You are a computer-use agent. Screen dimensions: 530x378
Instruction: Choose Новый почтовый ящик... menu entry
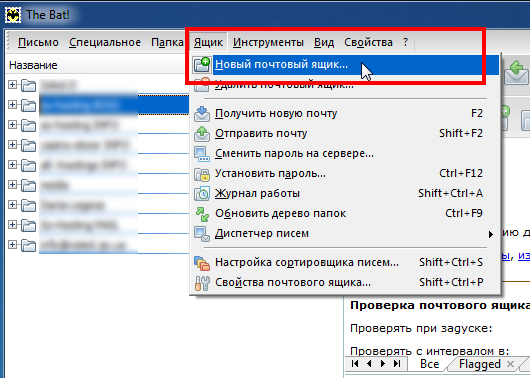pos(345,64)
